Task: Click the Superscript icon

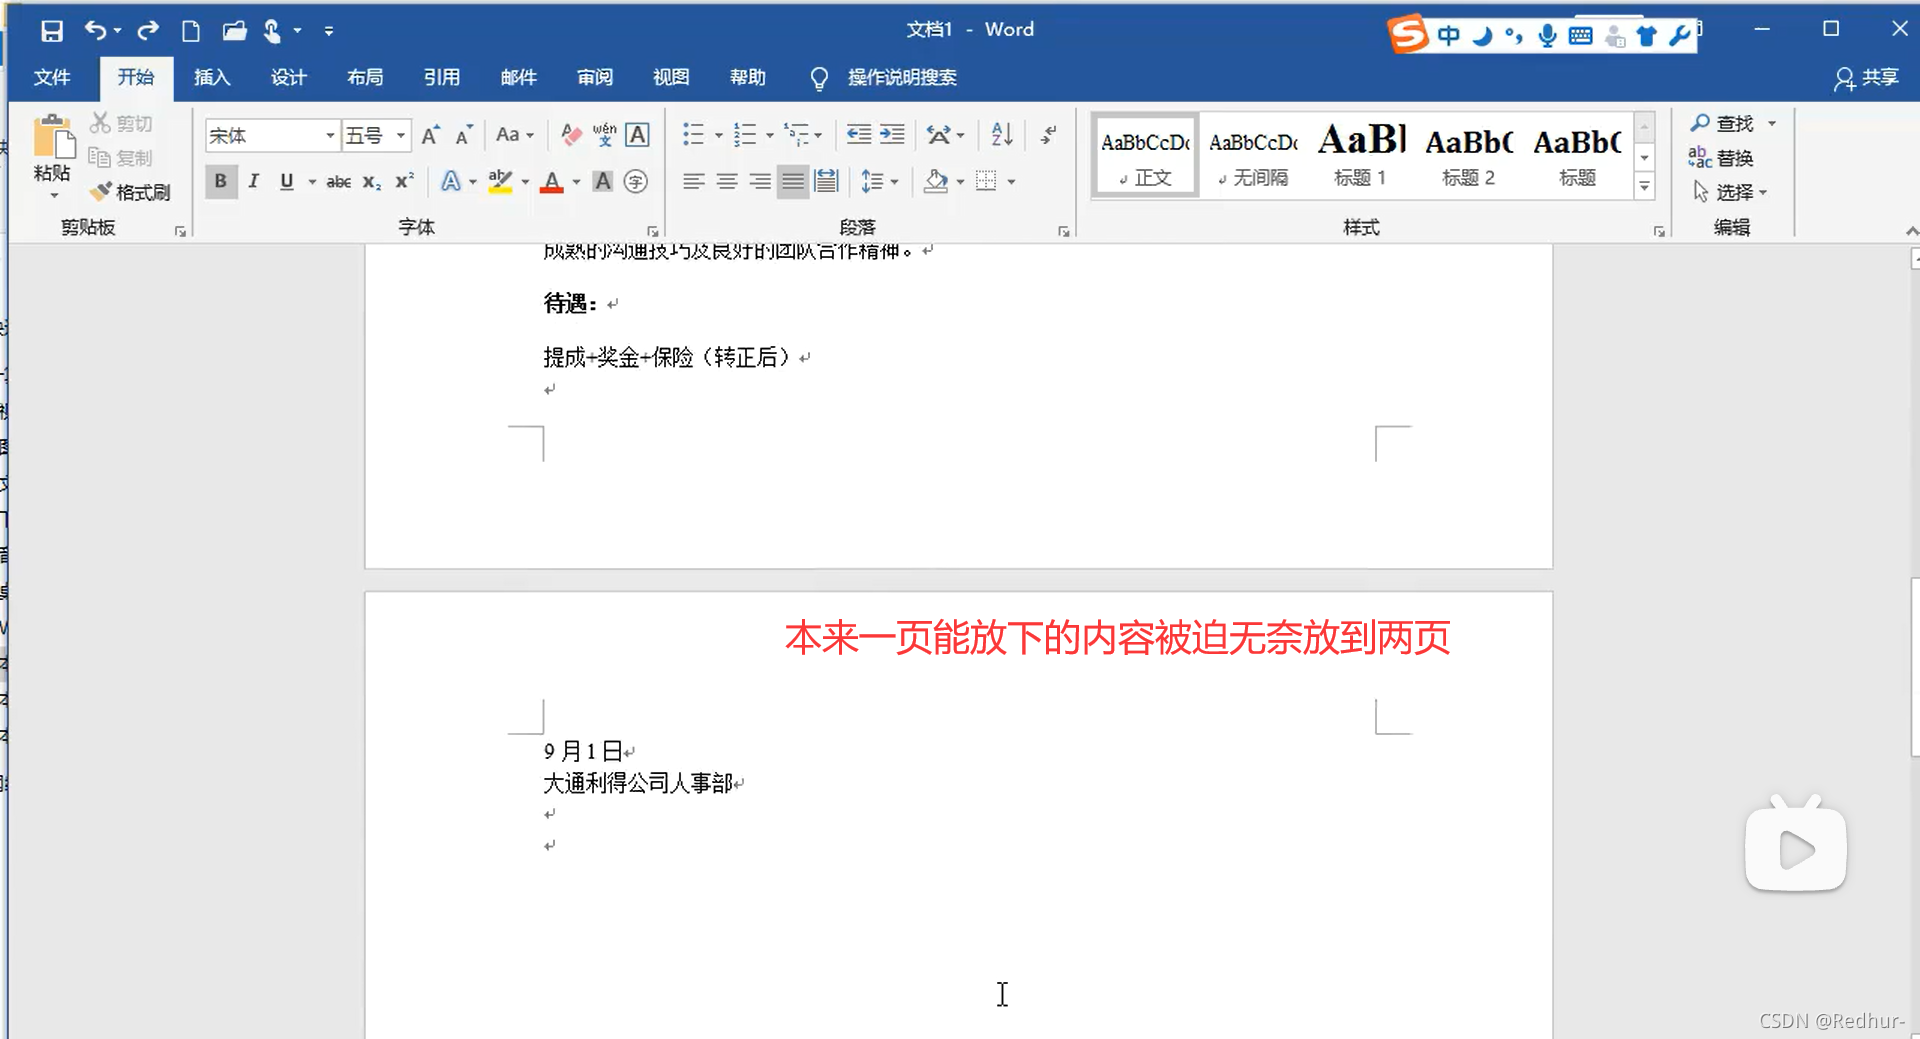Action: coord(403,181)
